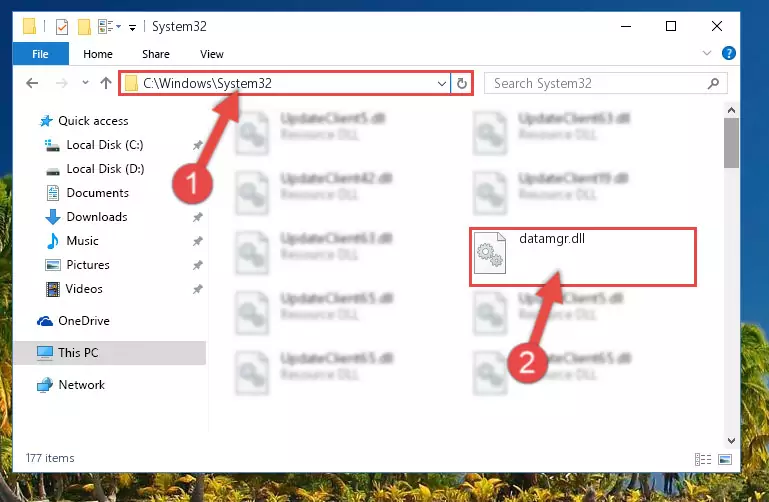
Task: Open Music in the navigation pane
Action: point(82,241)
